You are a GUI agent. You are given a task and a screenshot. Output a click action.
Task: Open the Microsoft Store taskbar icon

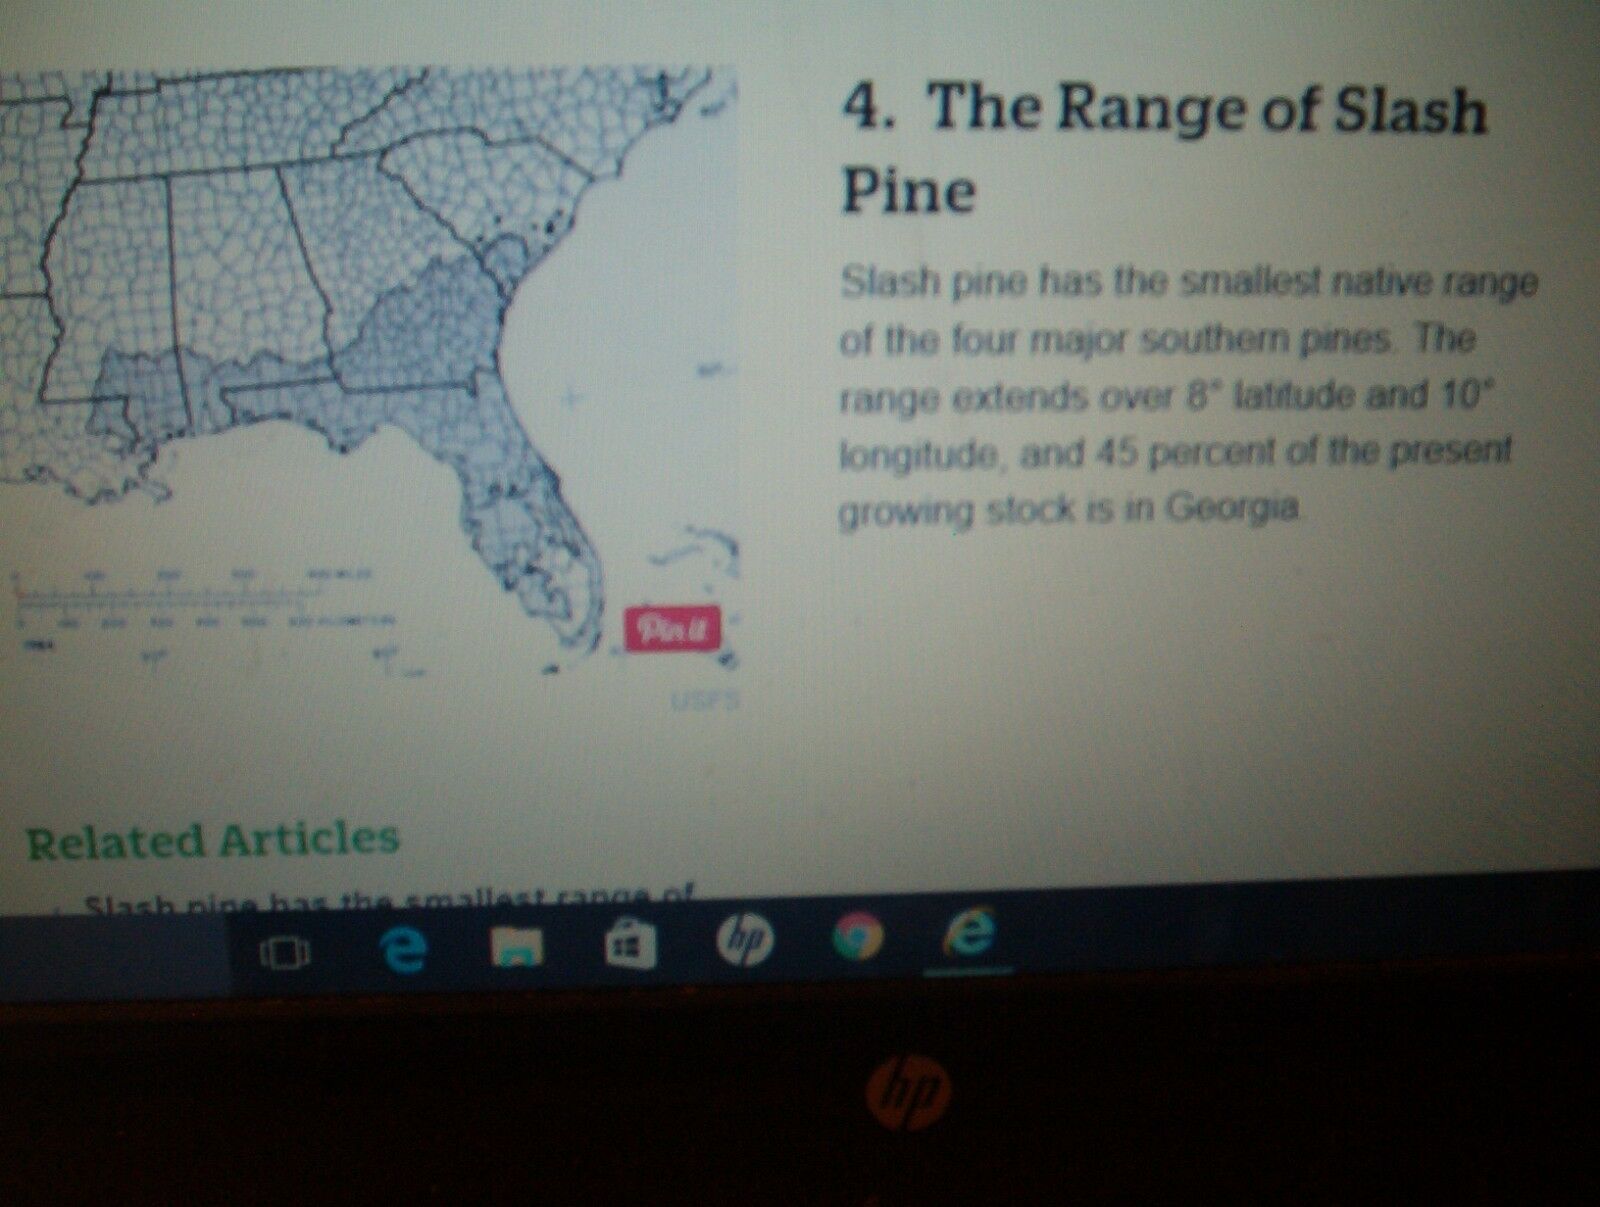click(630, 943)
